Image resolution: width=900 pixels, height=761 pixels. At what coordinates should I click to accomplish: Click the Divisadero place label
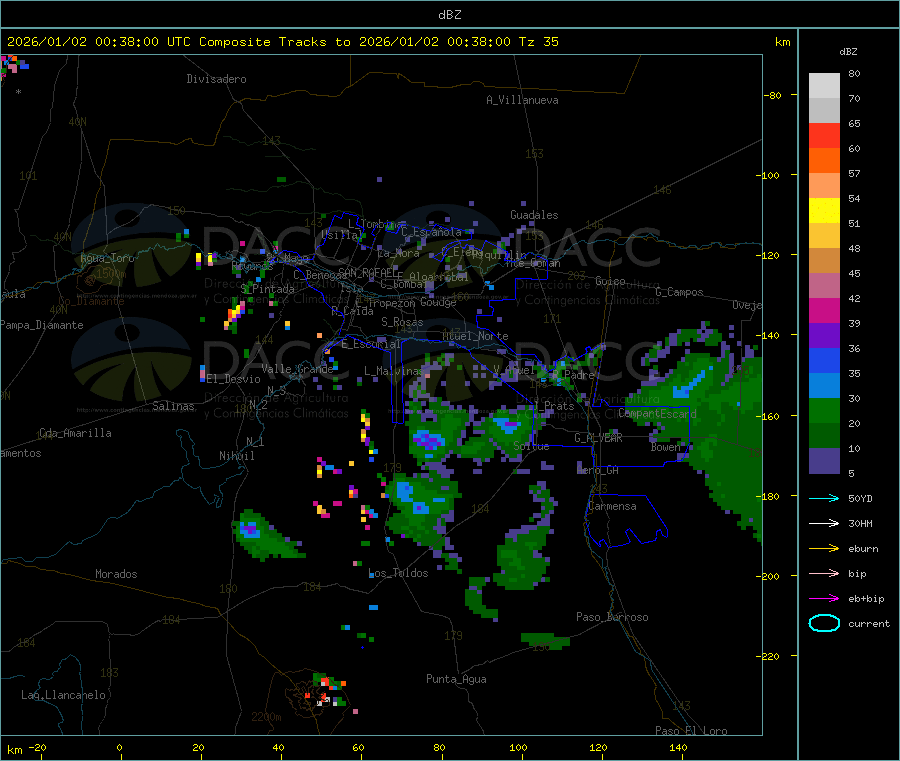216,79
